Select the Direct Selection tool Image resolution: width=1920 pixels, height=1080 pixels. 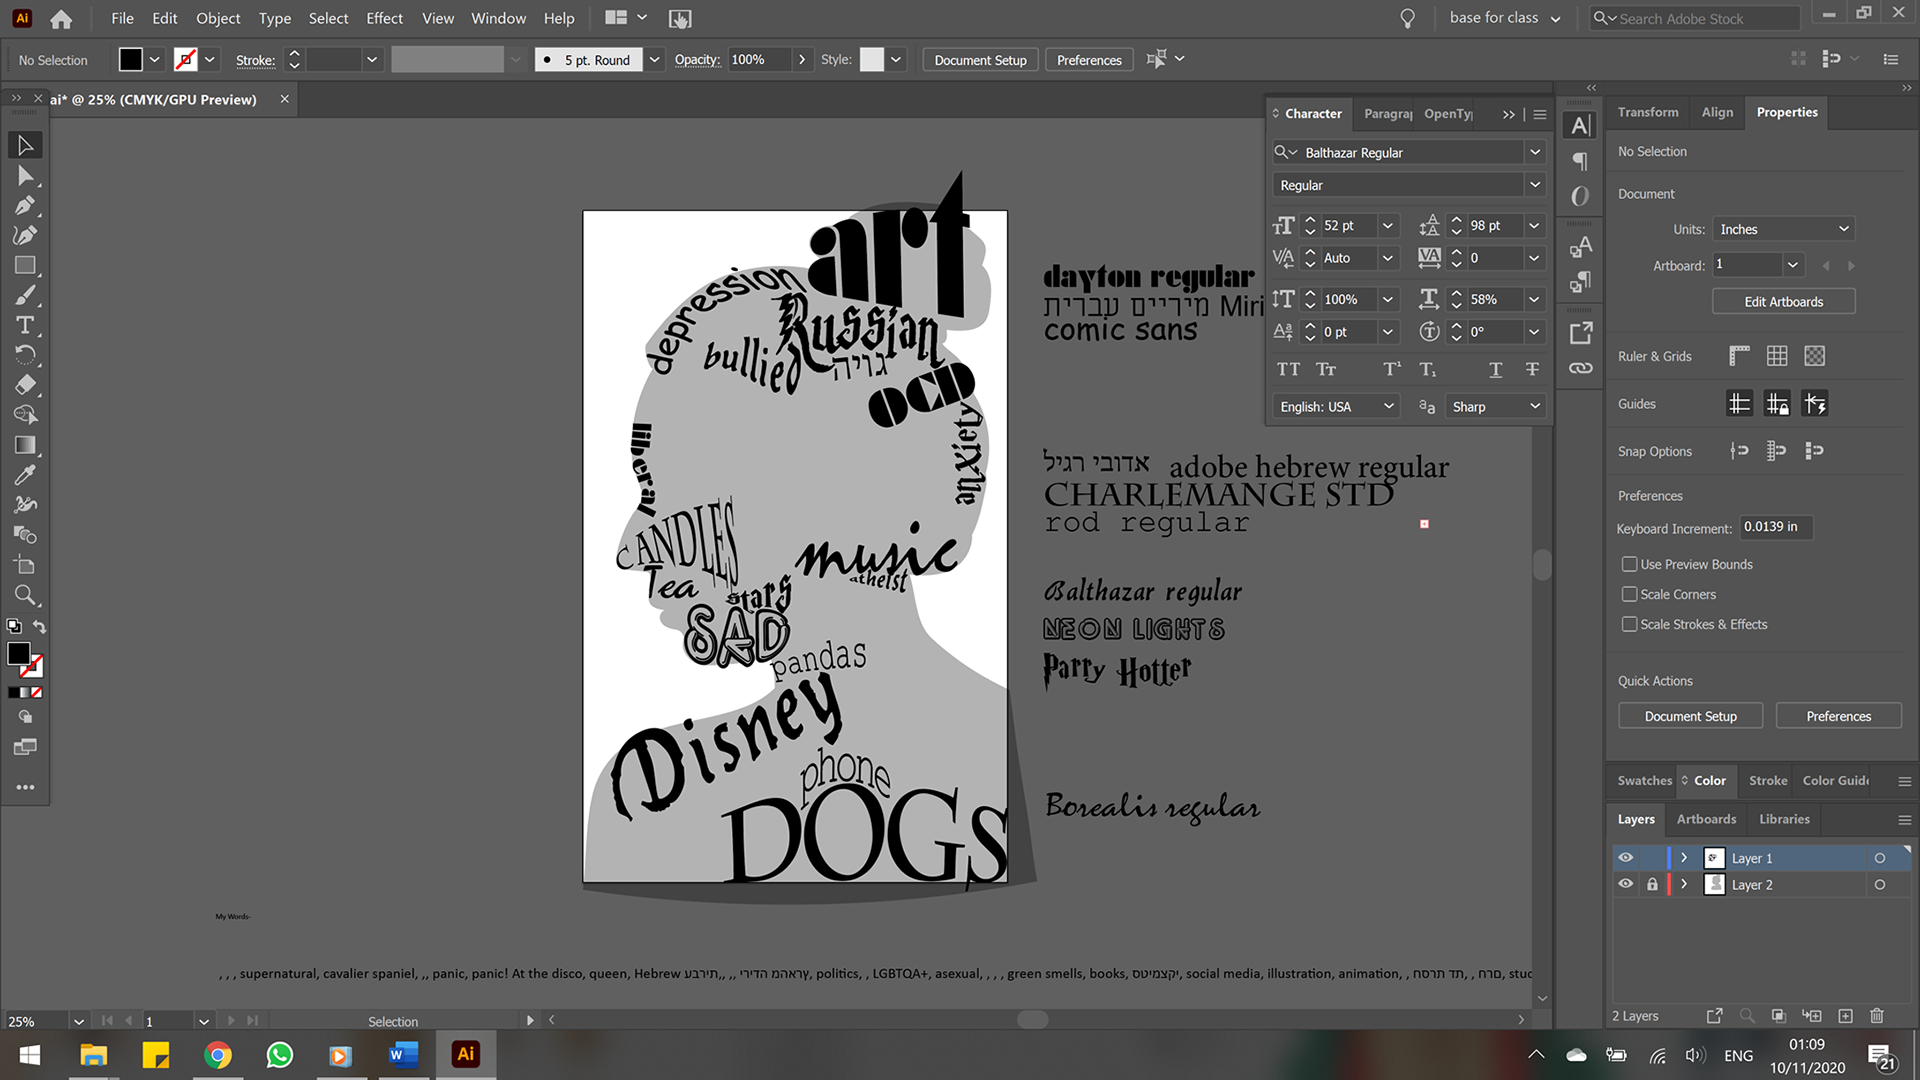click(x=25, y=176)
